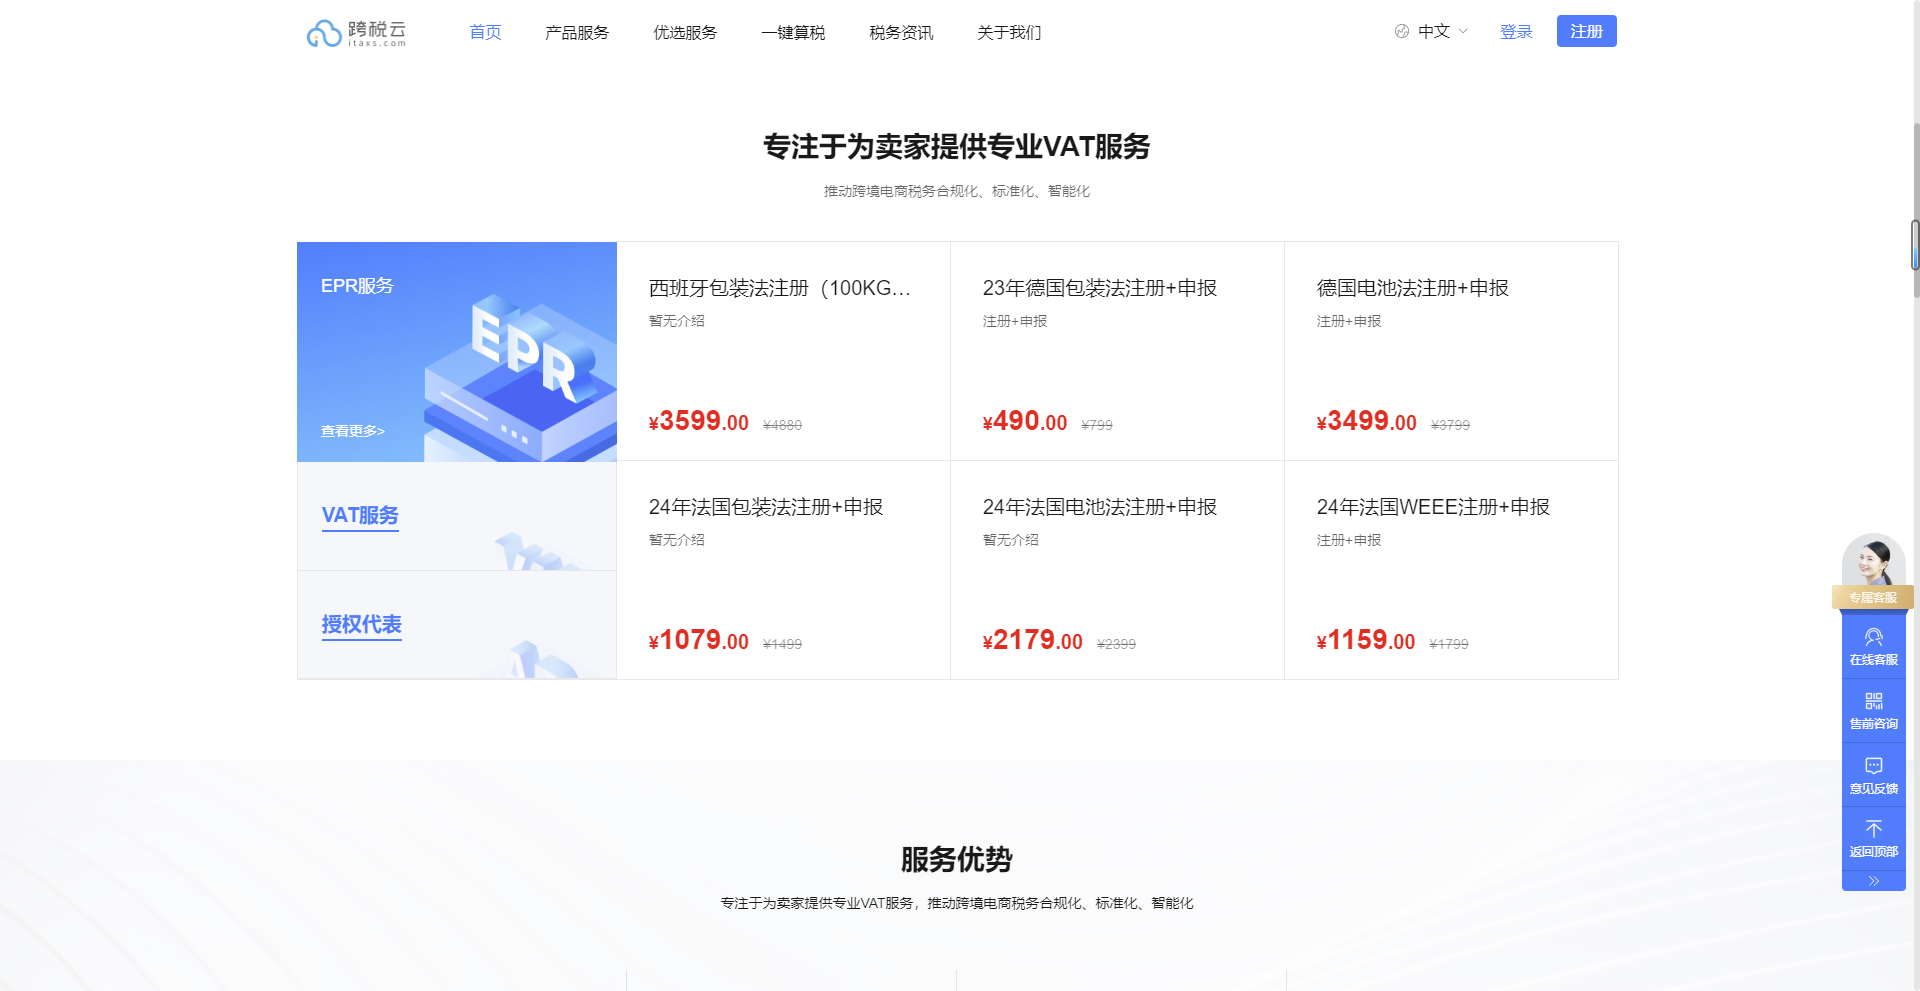Click the ¥1079.00 price
This screenshot has width=1920, height=991.
click(699, 640)
